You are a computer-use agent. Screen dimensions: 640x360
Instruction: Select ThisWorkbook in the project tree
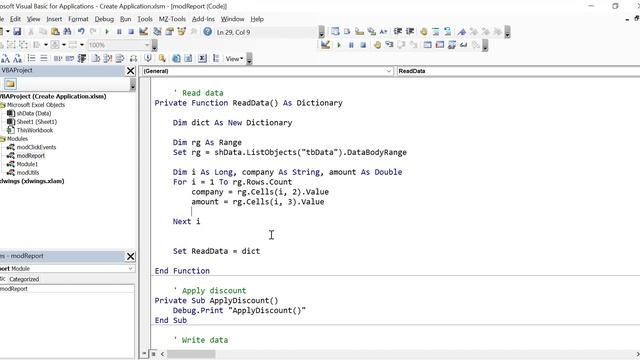point(35,130)
